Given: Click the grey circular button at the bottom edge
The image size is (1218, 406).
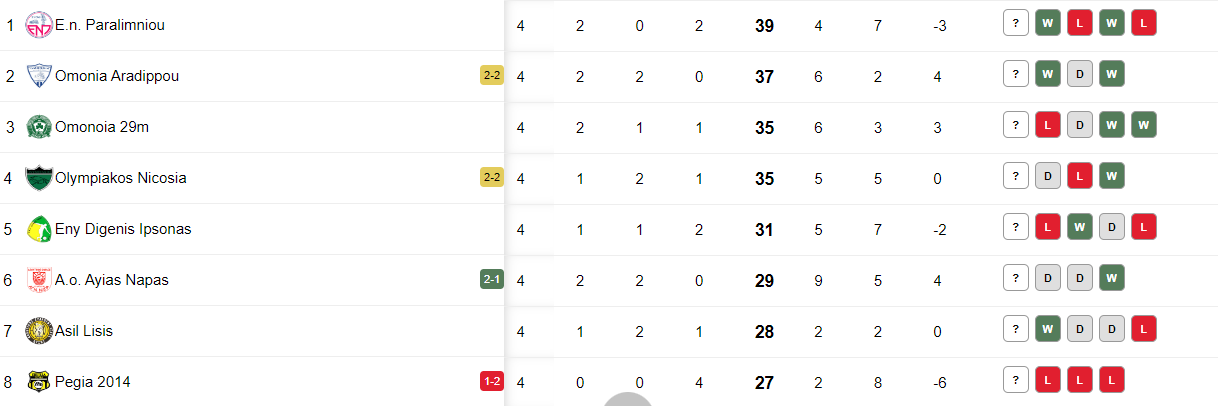Looking at the screenshot, I should tap(628, 399).
